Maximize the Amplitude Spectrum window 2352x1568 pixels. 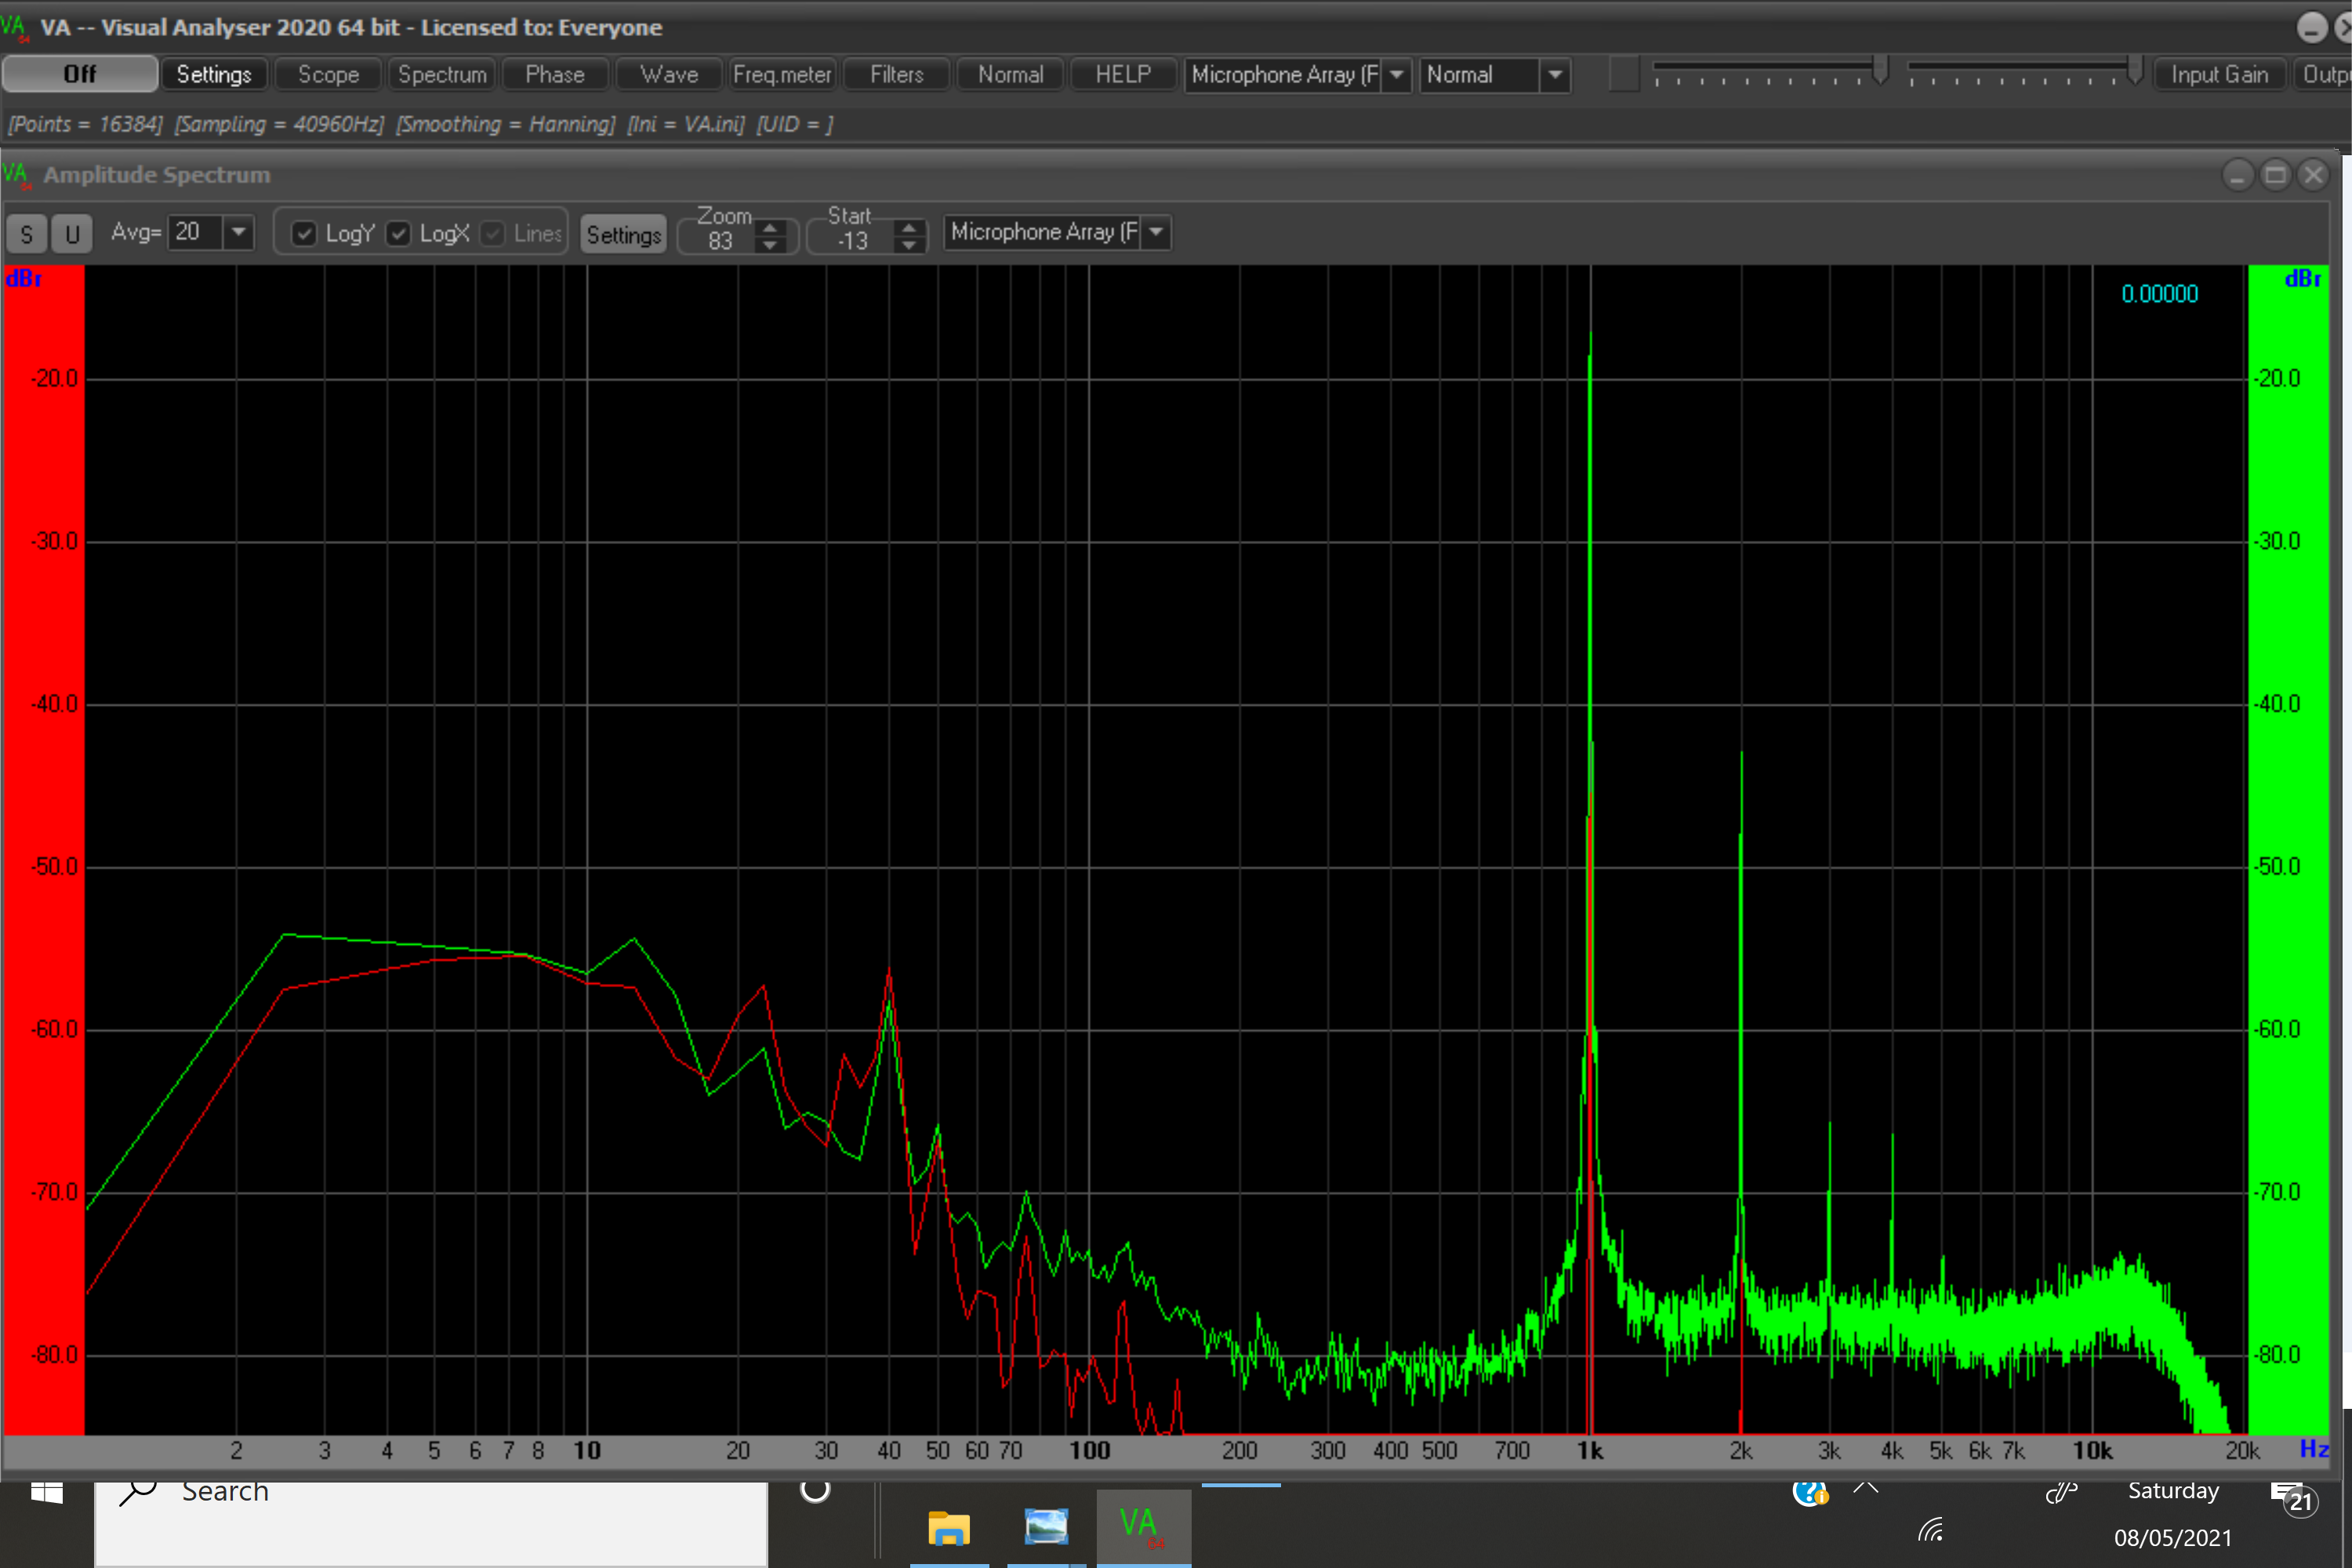(x=2276, y=175)
